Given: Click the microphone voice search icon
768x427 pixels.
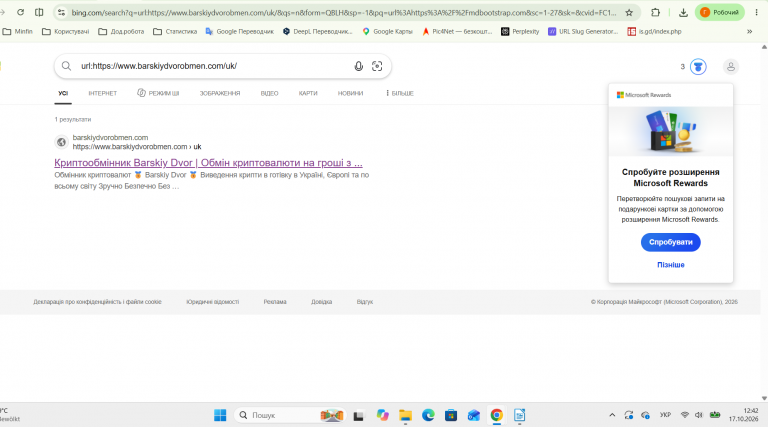Looking at the screenshot, I should (x=359, y=66).
